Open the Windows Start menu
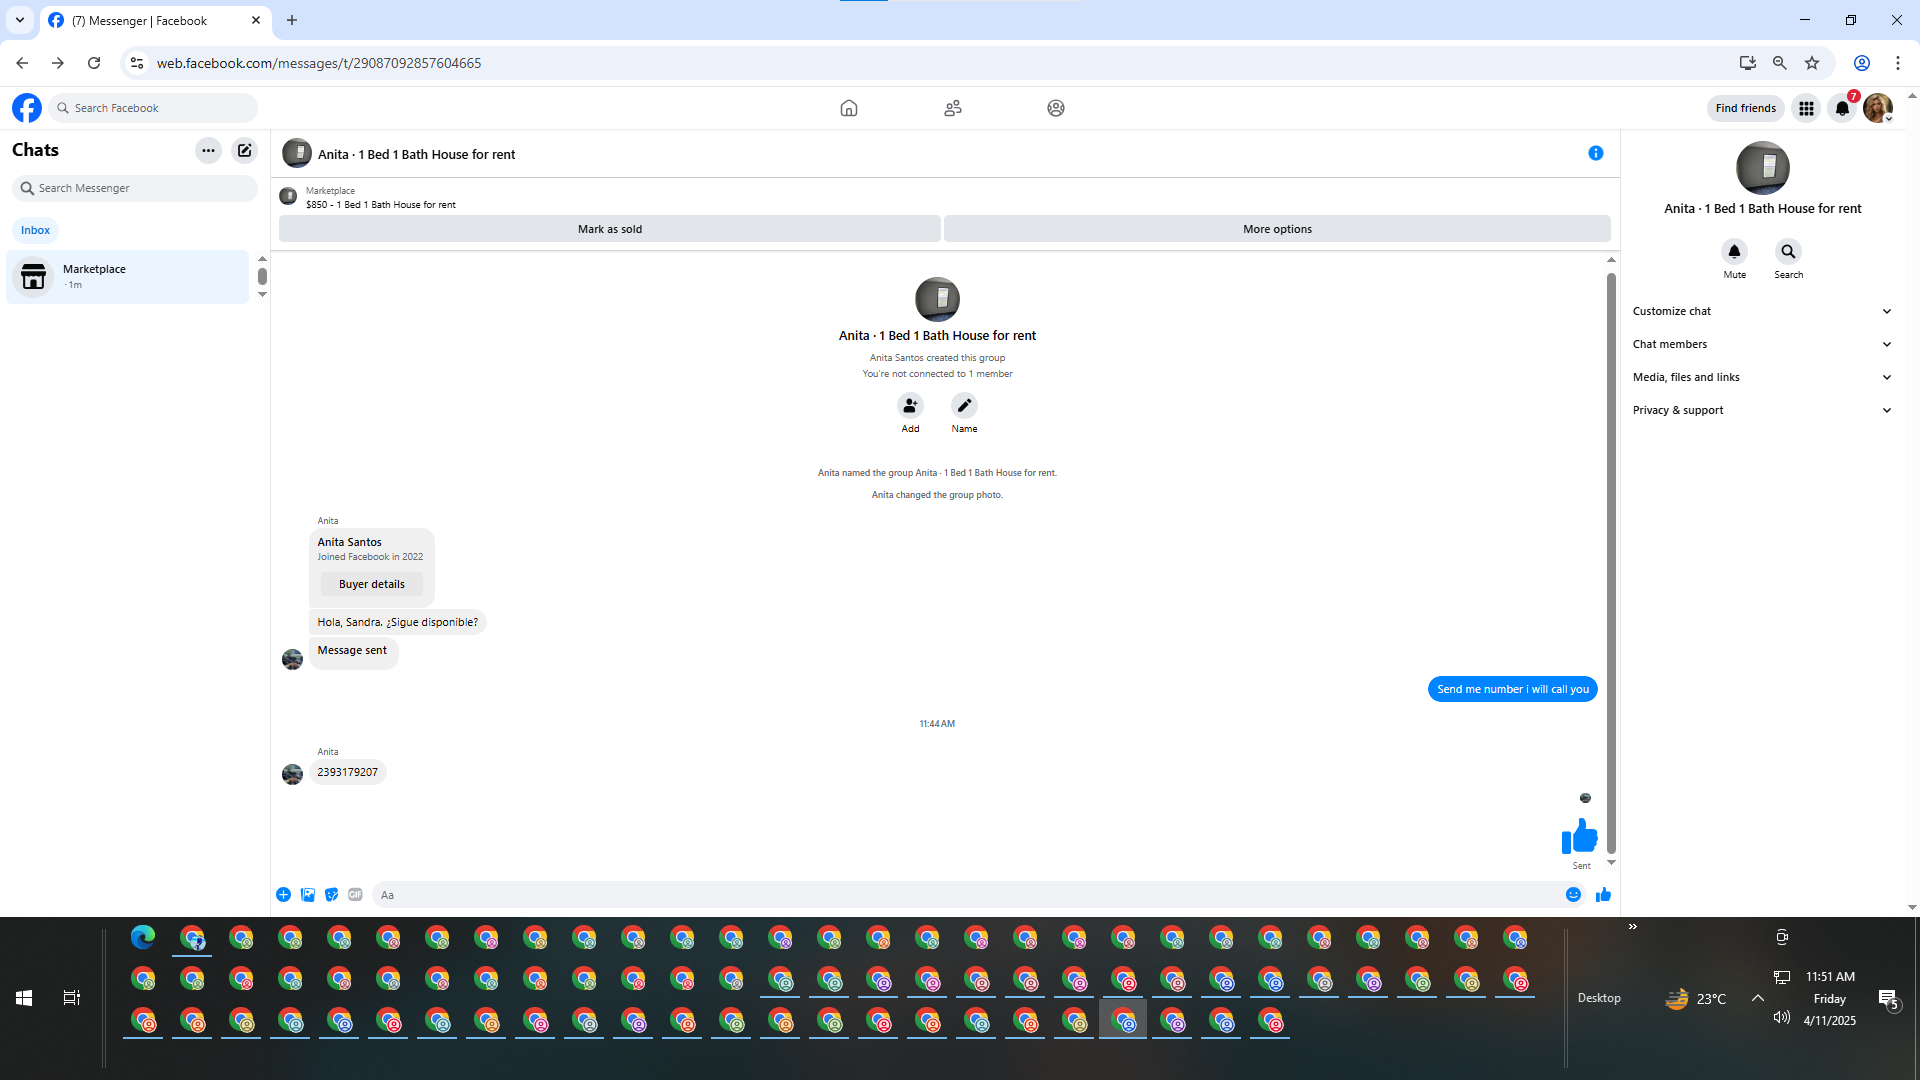The width and height of the screenshot is (1920, 1080). tap(24, 998)
